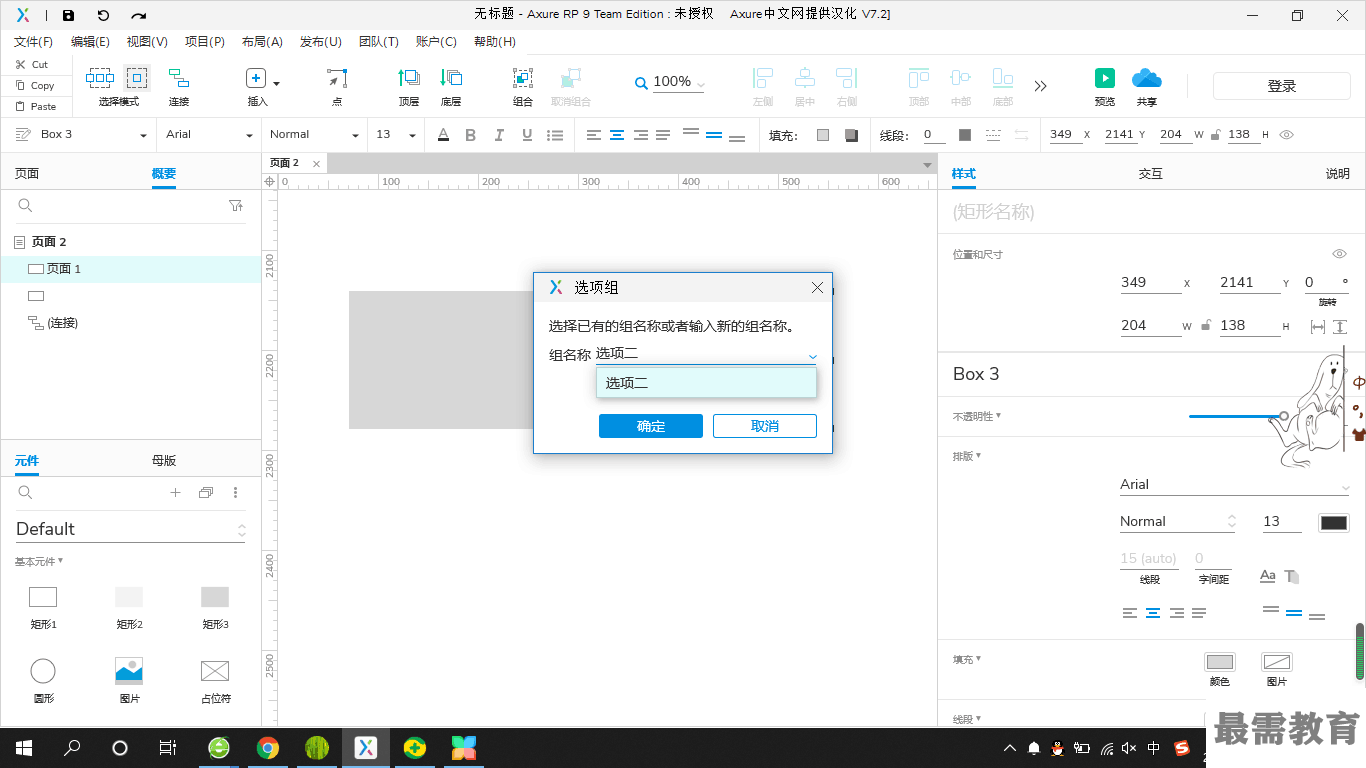
Task: Close the 选项组 dialog
Action: tap(817, 287)
